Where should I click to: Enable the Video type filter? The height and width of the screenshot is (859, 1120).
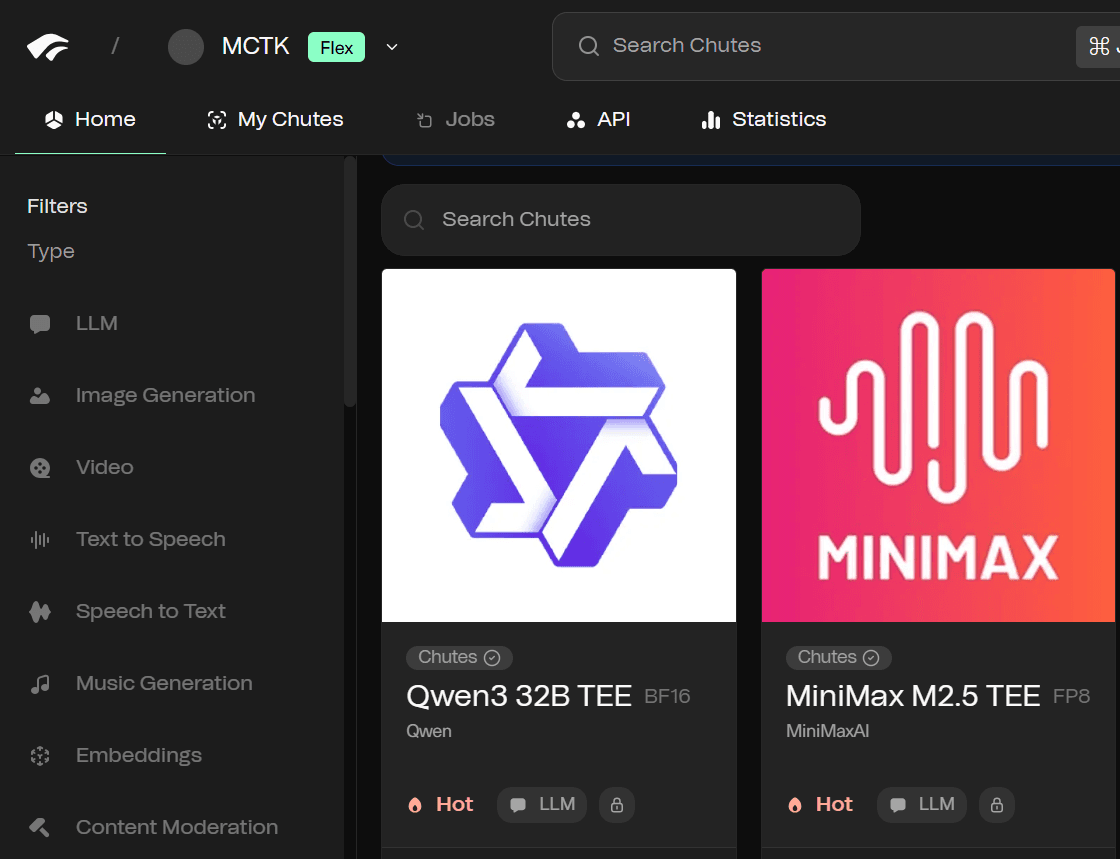pos(104,467)
